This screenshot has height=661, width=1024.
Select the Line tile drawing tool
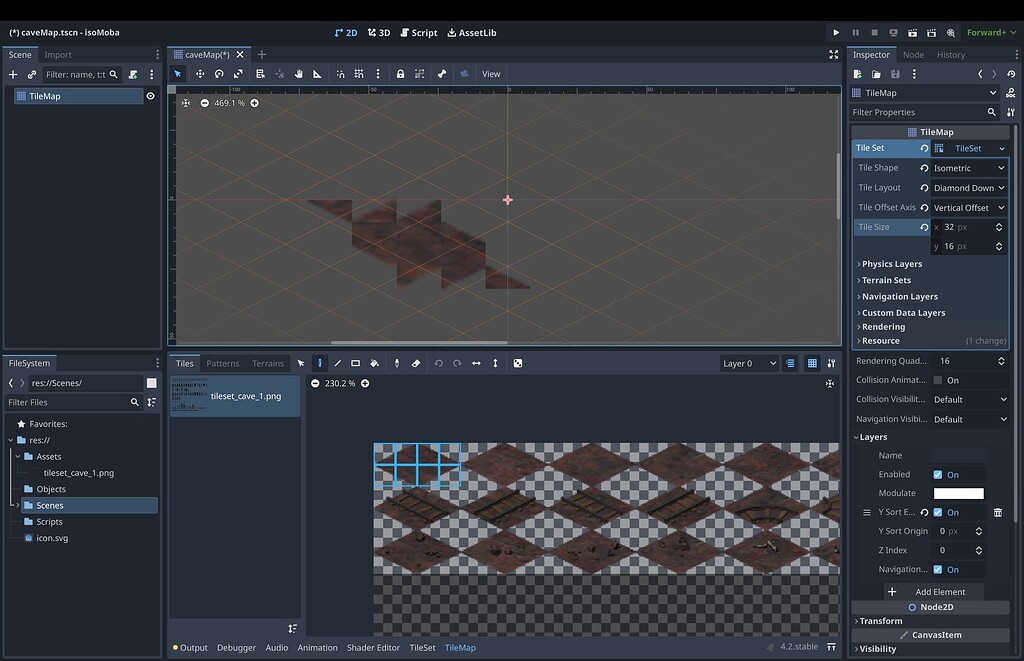pos(338,363)
